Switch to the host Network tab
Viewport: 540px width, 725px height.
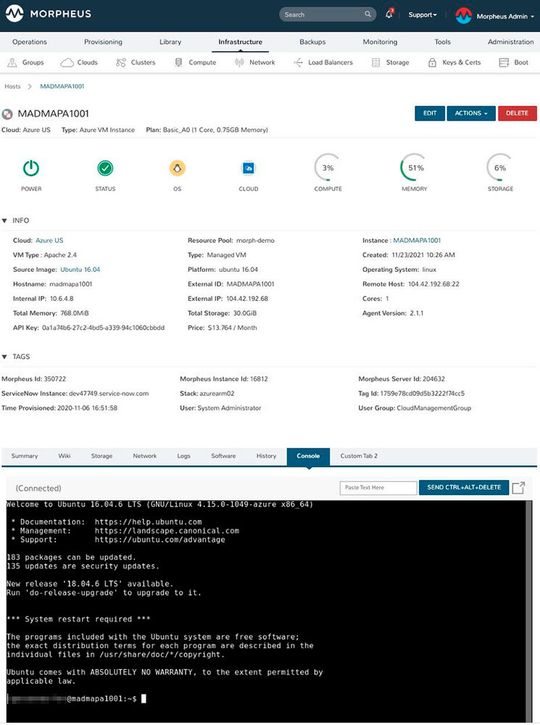(x=145, y=456)
